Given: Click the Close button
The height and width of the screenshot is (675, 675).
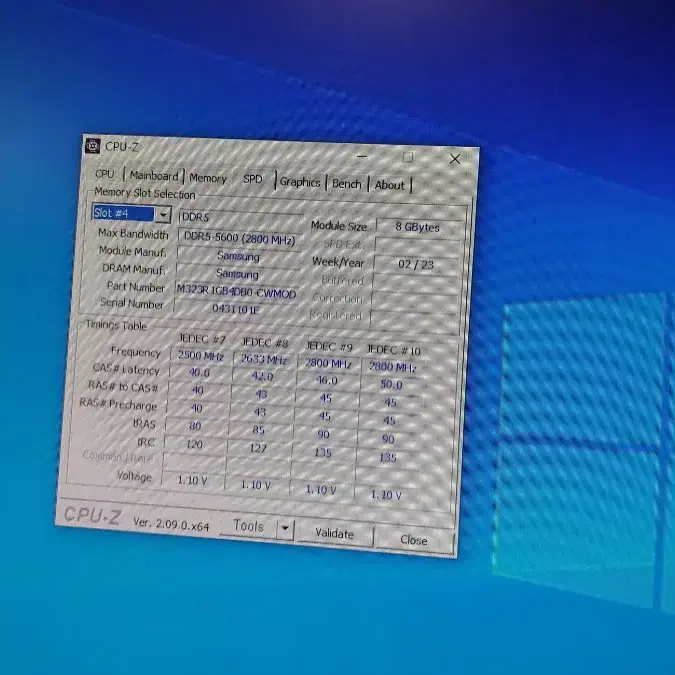Looking at the screenshot, I should [414, 540].
